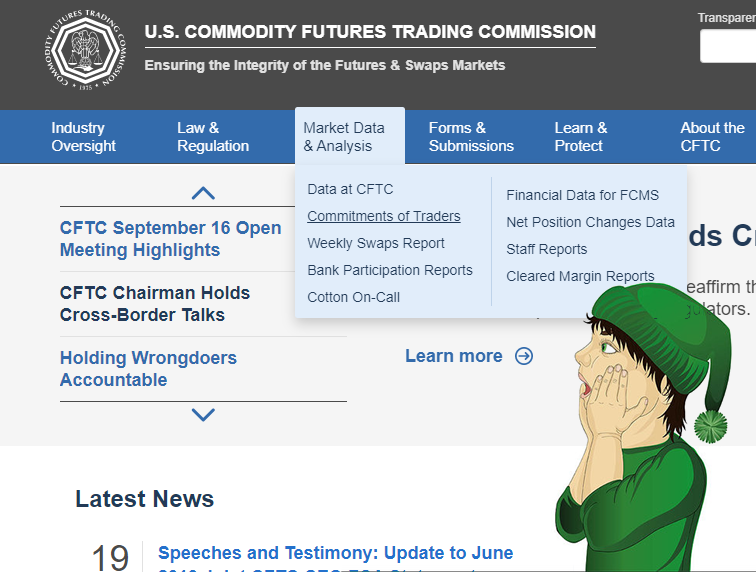This screenshot has width=756, height=572.
Task: Click the CFTC seal logo
Action: coord(86,50)
